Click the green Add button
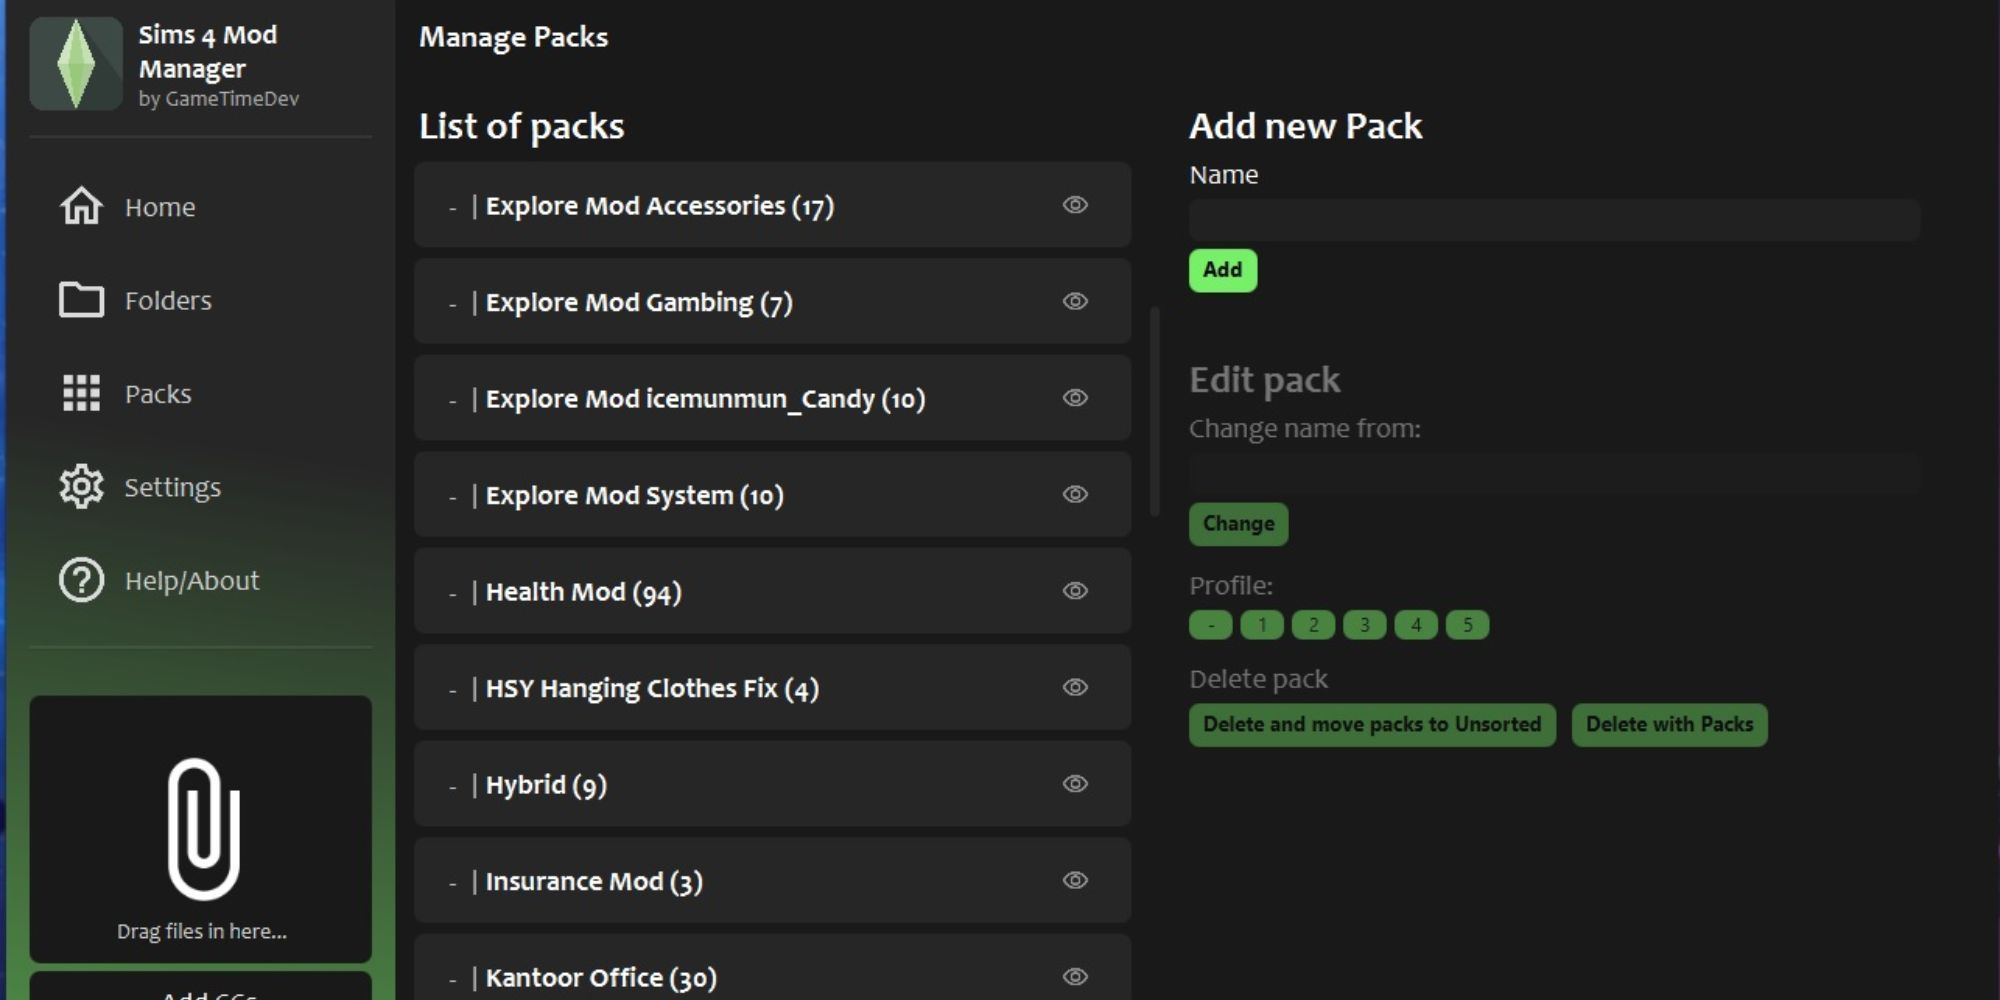2000x1000 pixels. point(1222,270)
